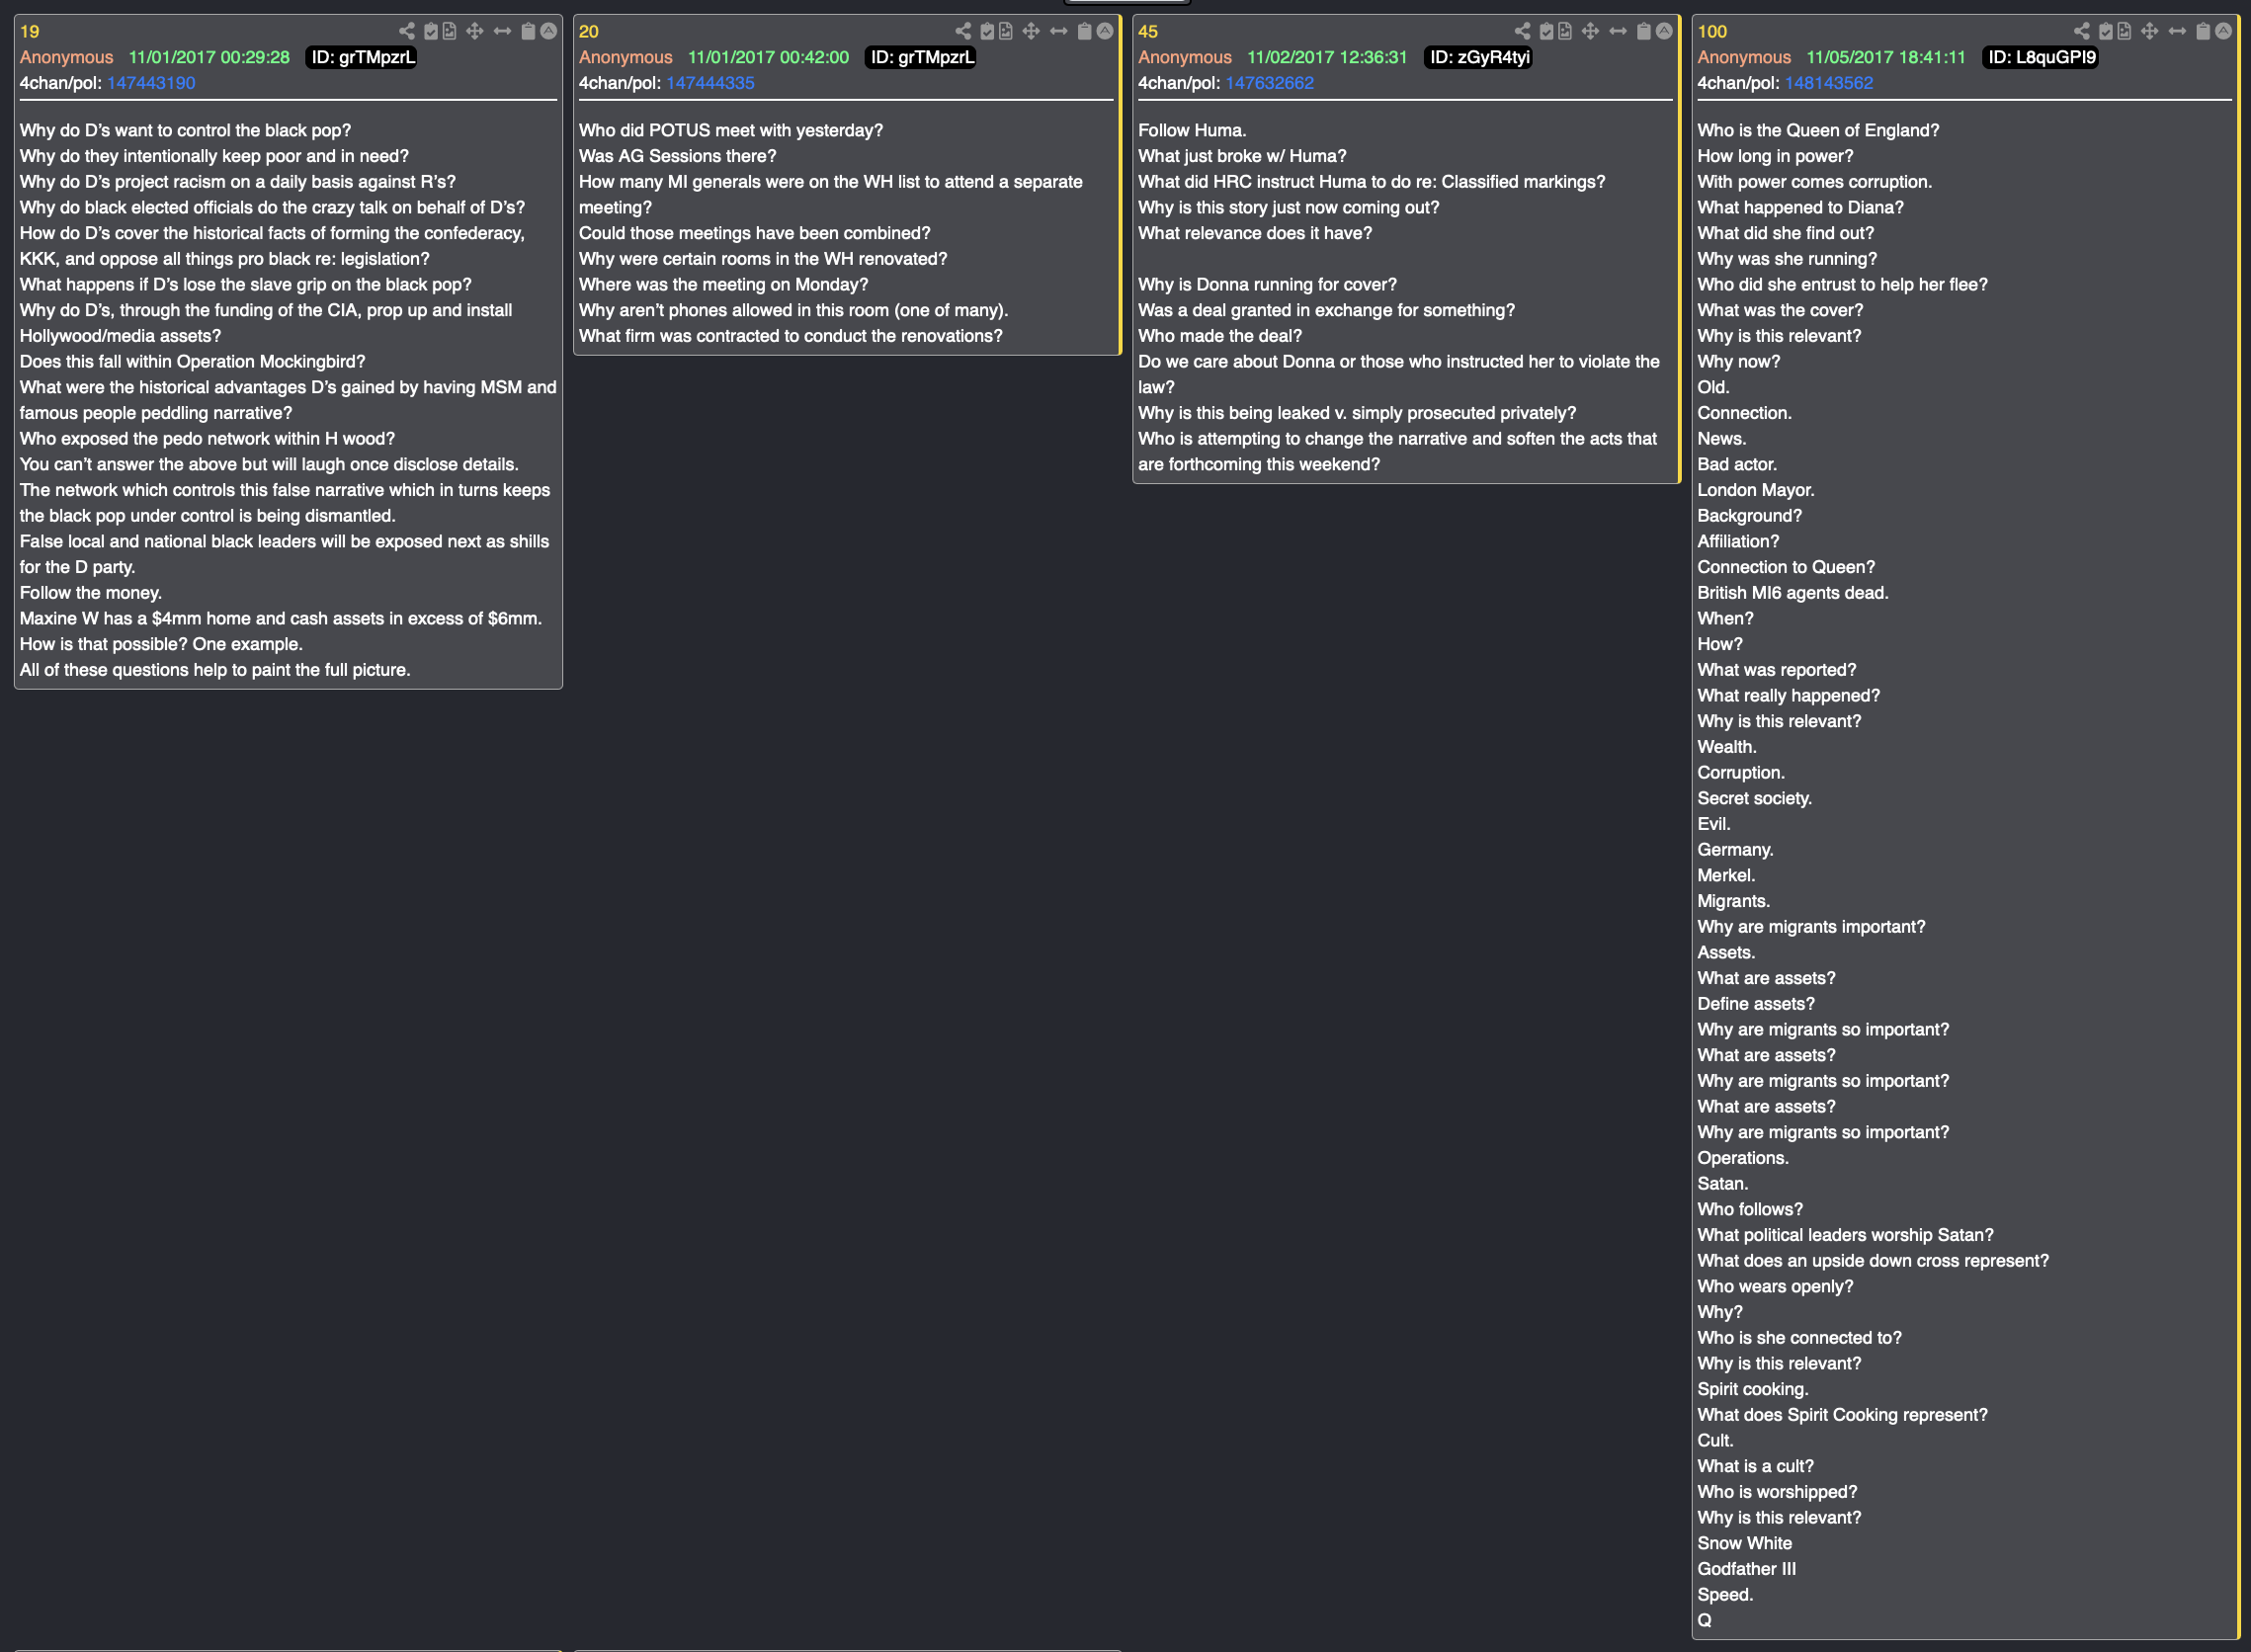This screenshot has height=1652, width=2251.
Task: Click the horizontal double-arrow icon on post 45
Action: (1617, 31)
